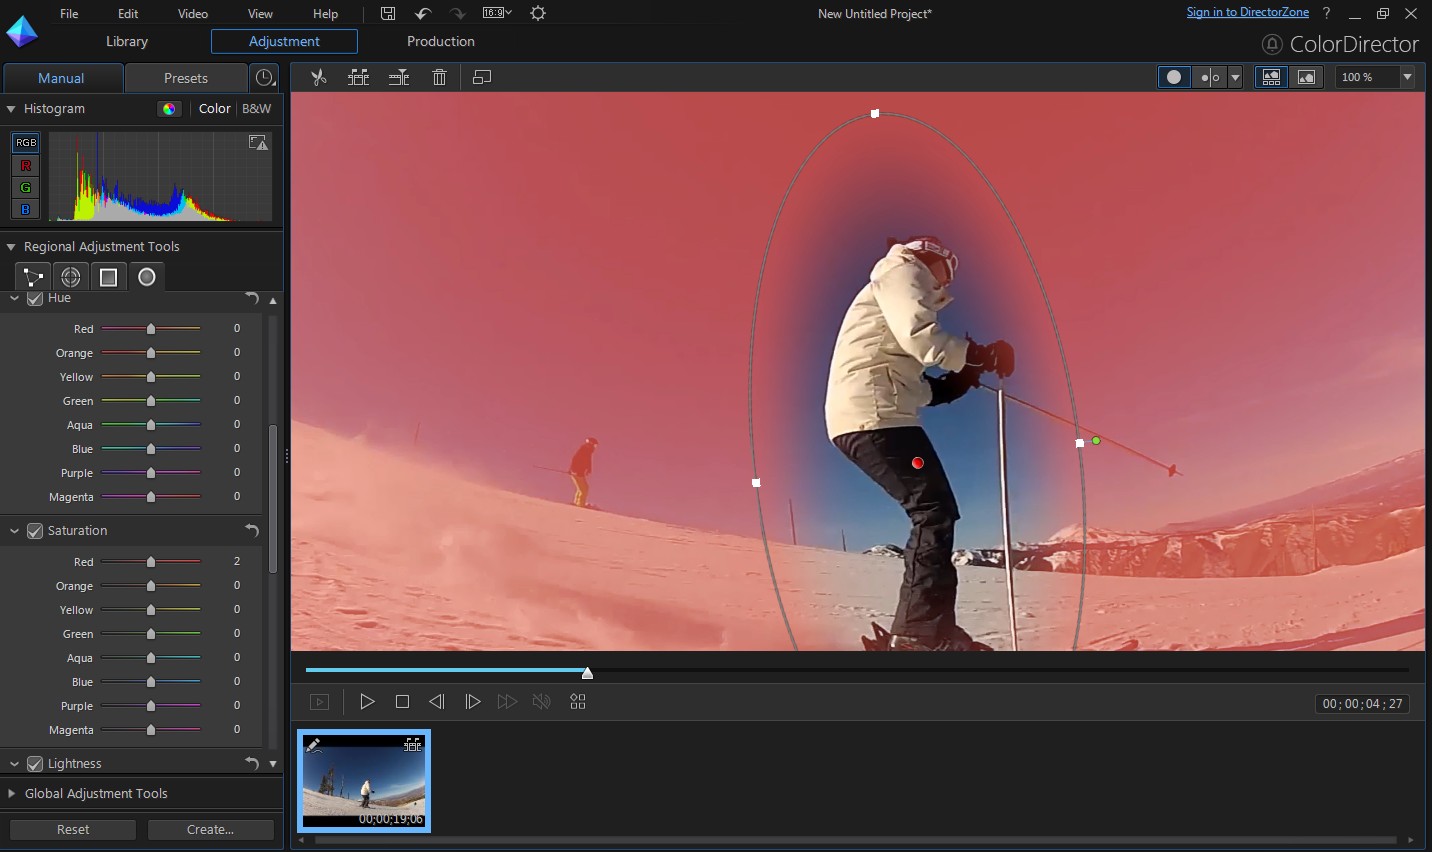
Task: Click the Red saturation slider handle
Action: click(151, 562)
